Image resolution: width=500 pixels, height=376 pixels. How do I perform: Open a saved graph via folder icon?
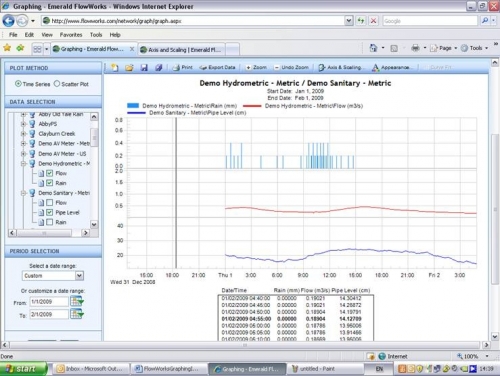tap(129, 68)
